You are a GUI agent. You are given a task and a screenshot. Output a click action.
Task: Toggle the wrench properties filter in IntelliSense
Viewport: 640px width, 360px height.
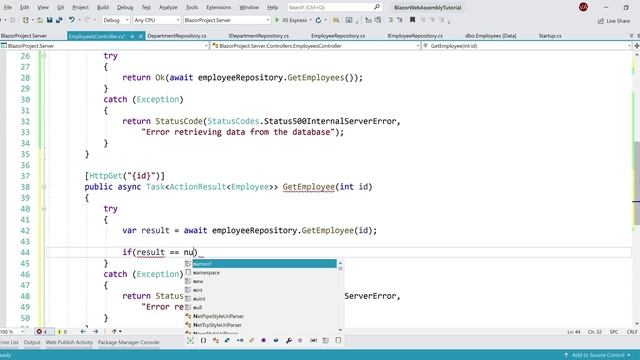click(x=289, y=340)
